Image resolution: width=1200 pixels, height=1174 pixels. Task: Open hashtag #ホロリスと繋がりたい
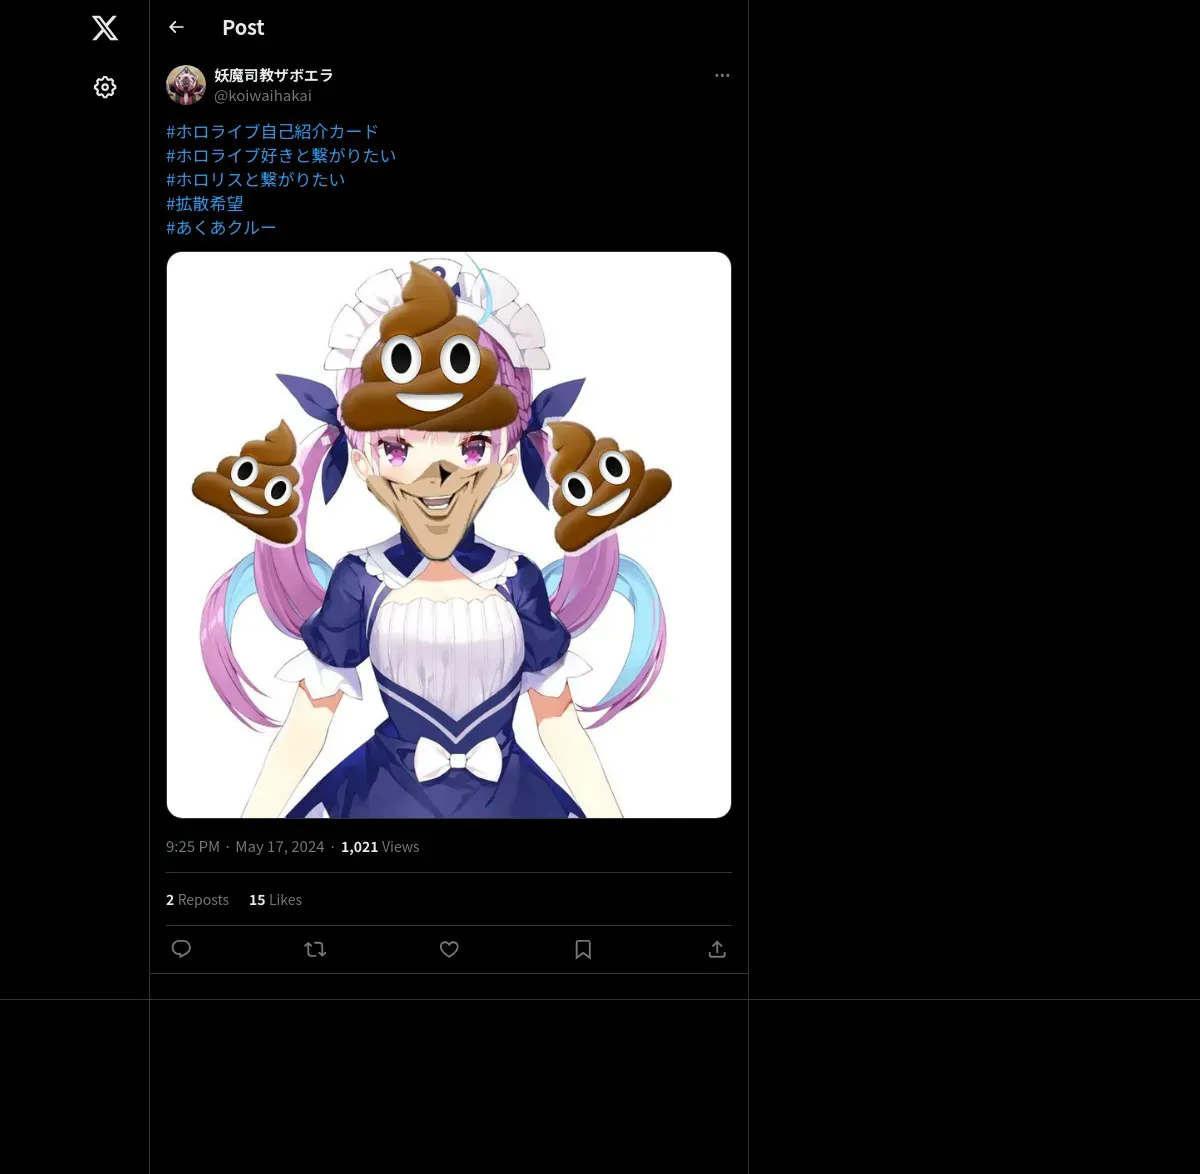[256, 180]
